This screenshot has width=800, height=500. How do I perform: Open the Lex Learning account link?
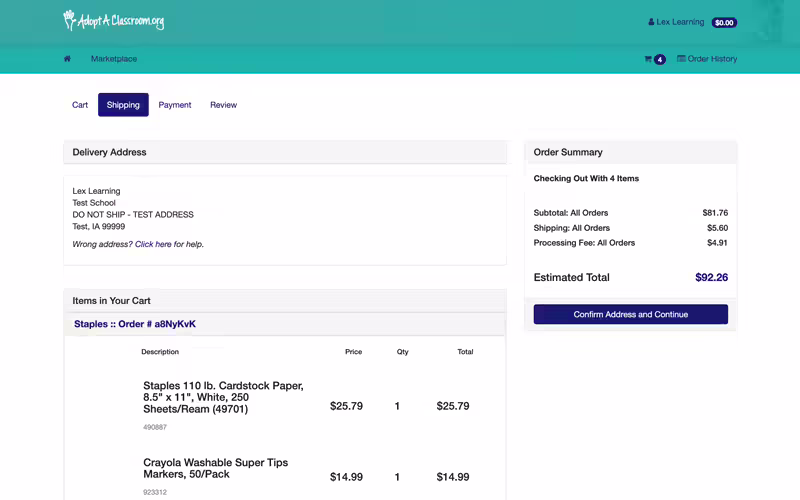(680, 22)
